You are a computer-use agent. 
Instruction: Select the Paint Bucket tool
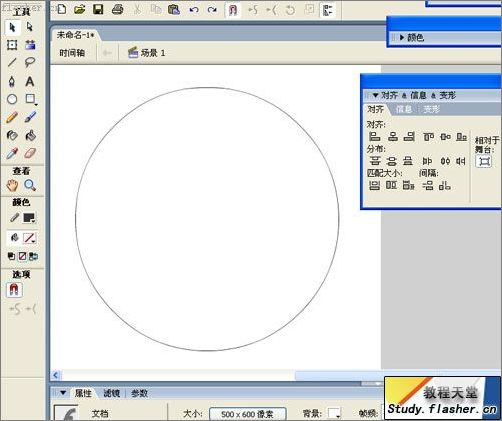point(30,135)
